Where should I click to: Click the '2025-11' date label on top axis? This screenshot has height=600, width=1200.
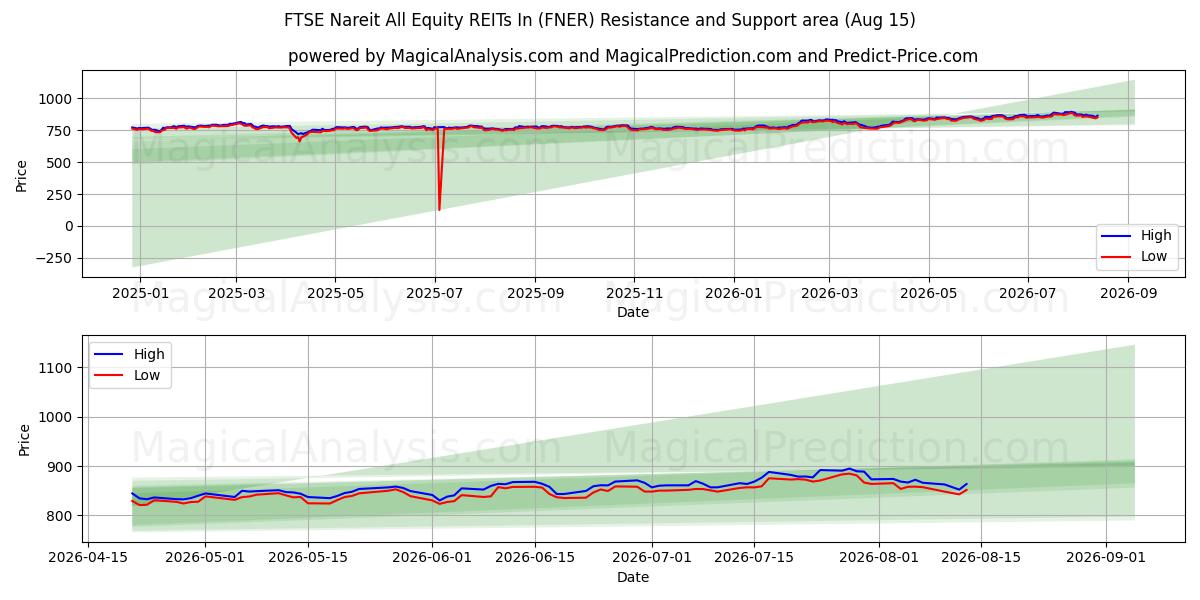[x=633, y=293]
